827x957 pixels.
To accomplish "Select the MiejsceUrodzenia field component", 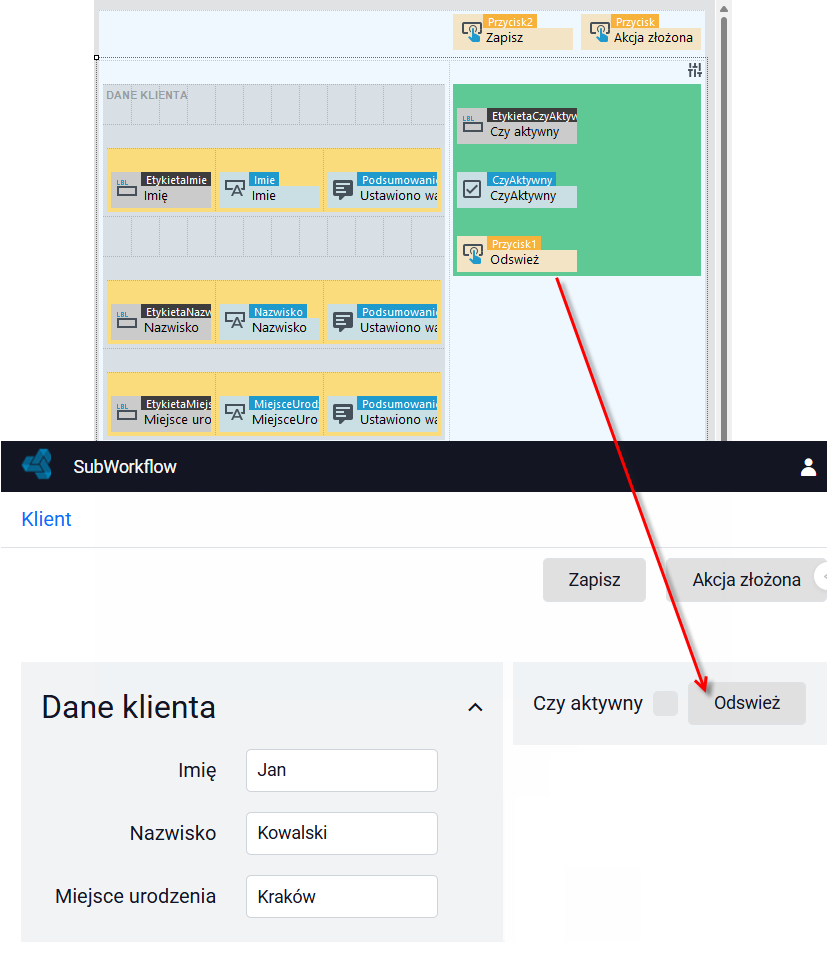I will point(269,413).
